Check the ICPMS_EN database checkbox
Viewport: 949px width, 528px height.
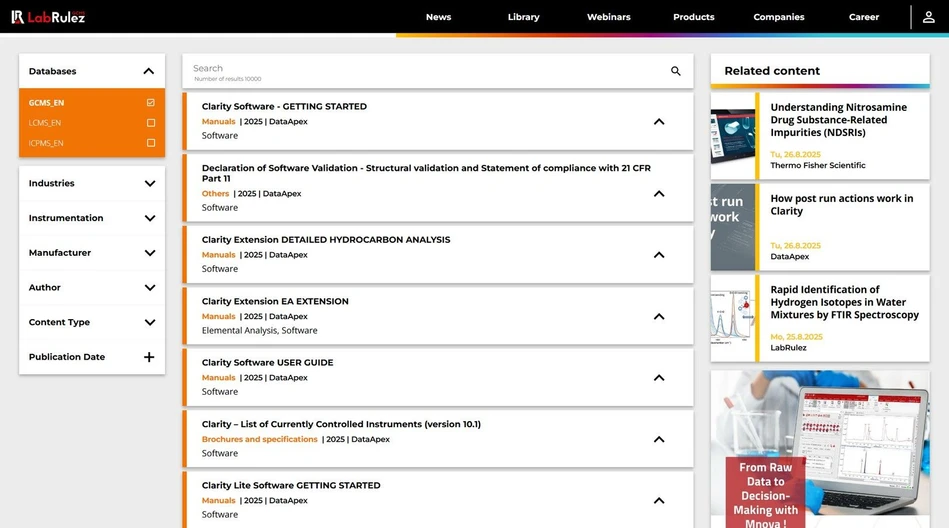tap(151, 143)
